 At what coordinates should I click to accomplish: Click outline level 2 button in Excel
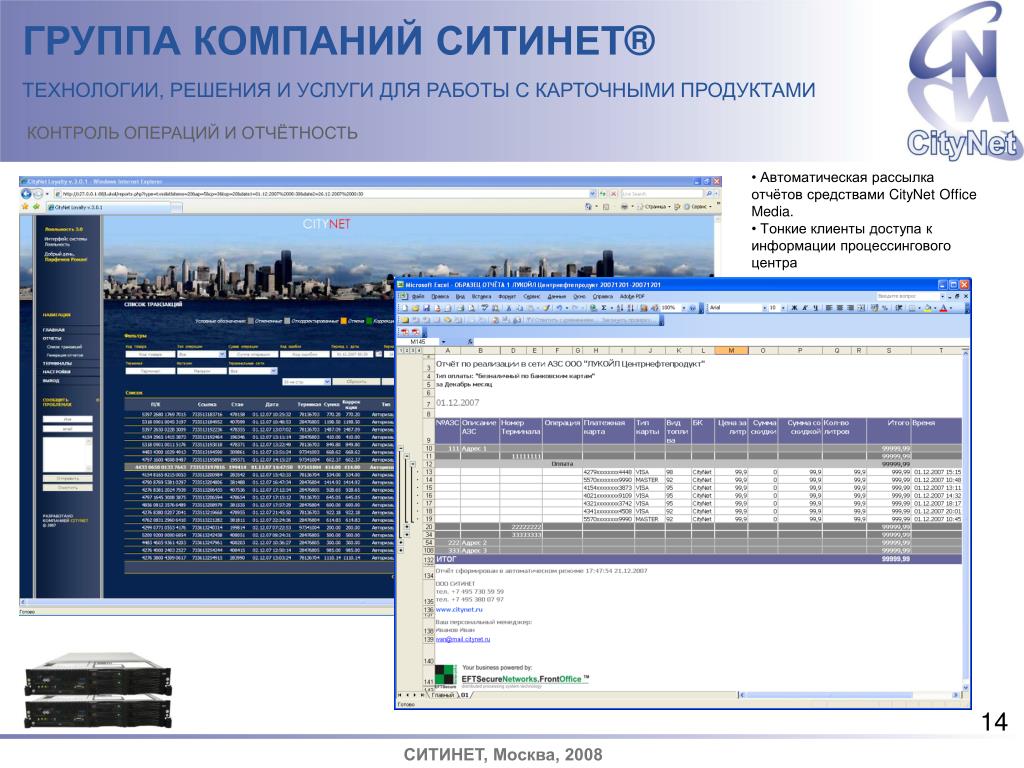[x=408, y=351]
